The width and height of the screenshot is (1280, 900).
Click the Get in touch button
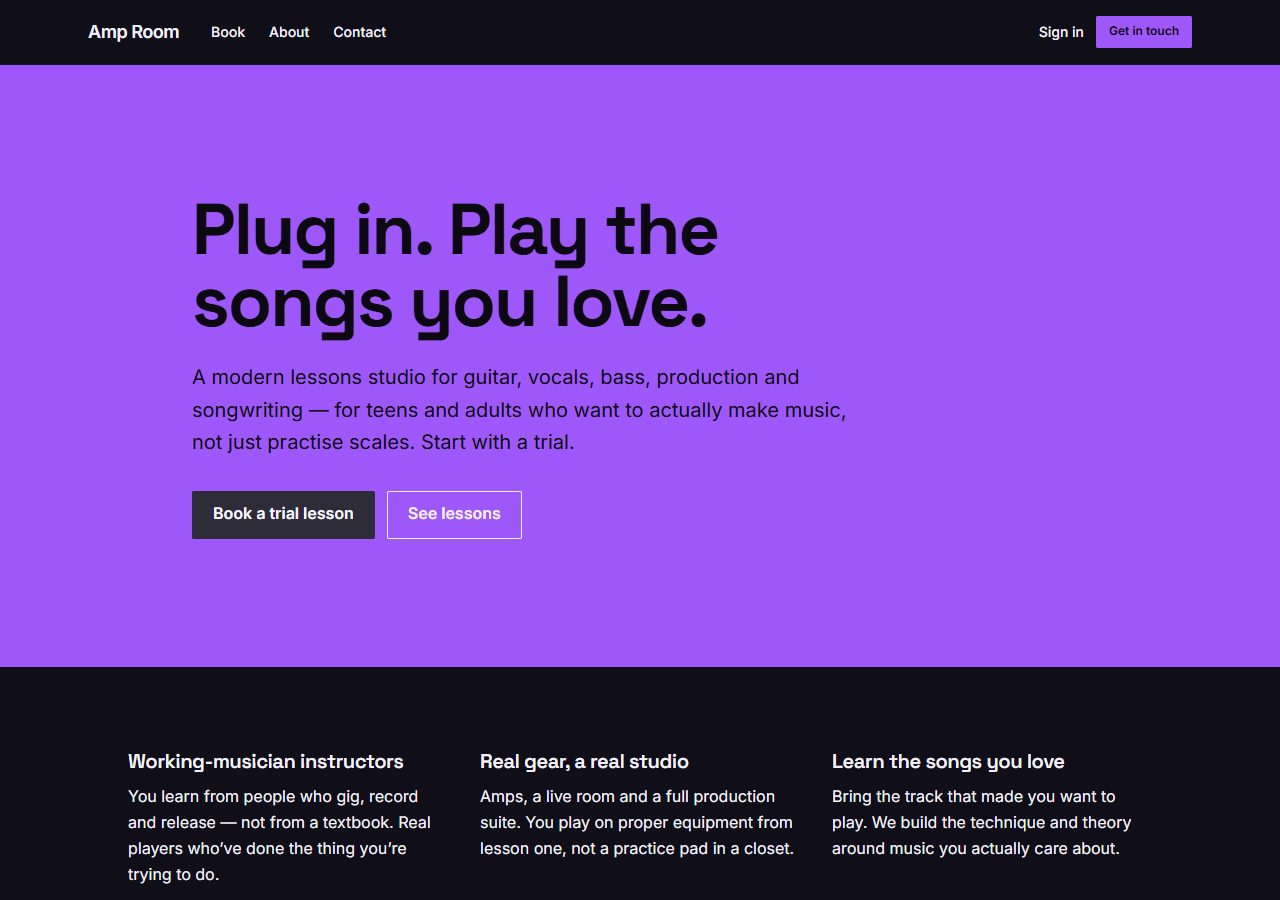1144,32
